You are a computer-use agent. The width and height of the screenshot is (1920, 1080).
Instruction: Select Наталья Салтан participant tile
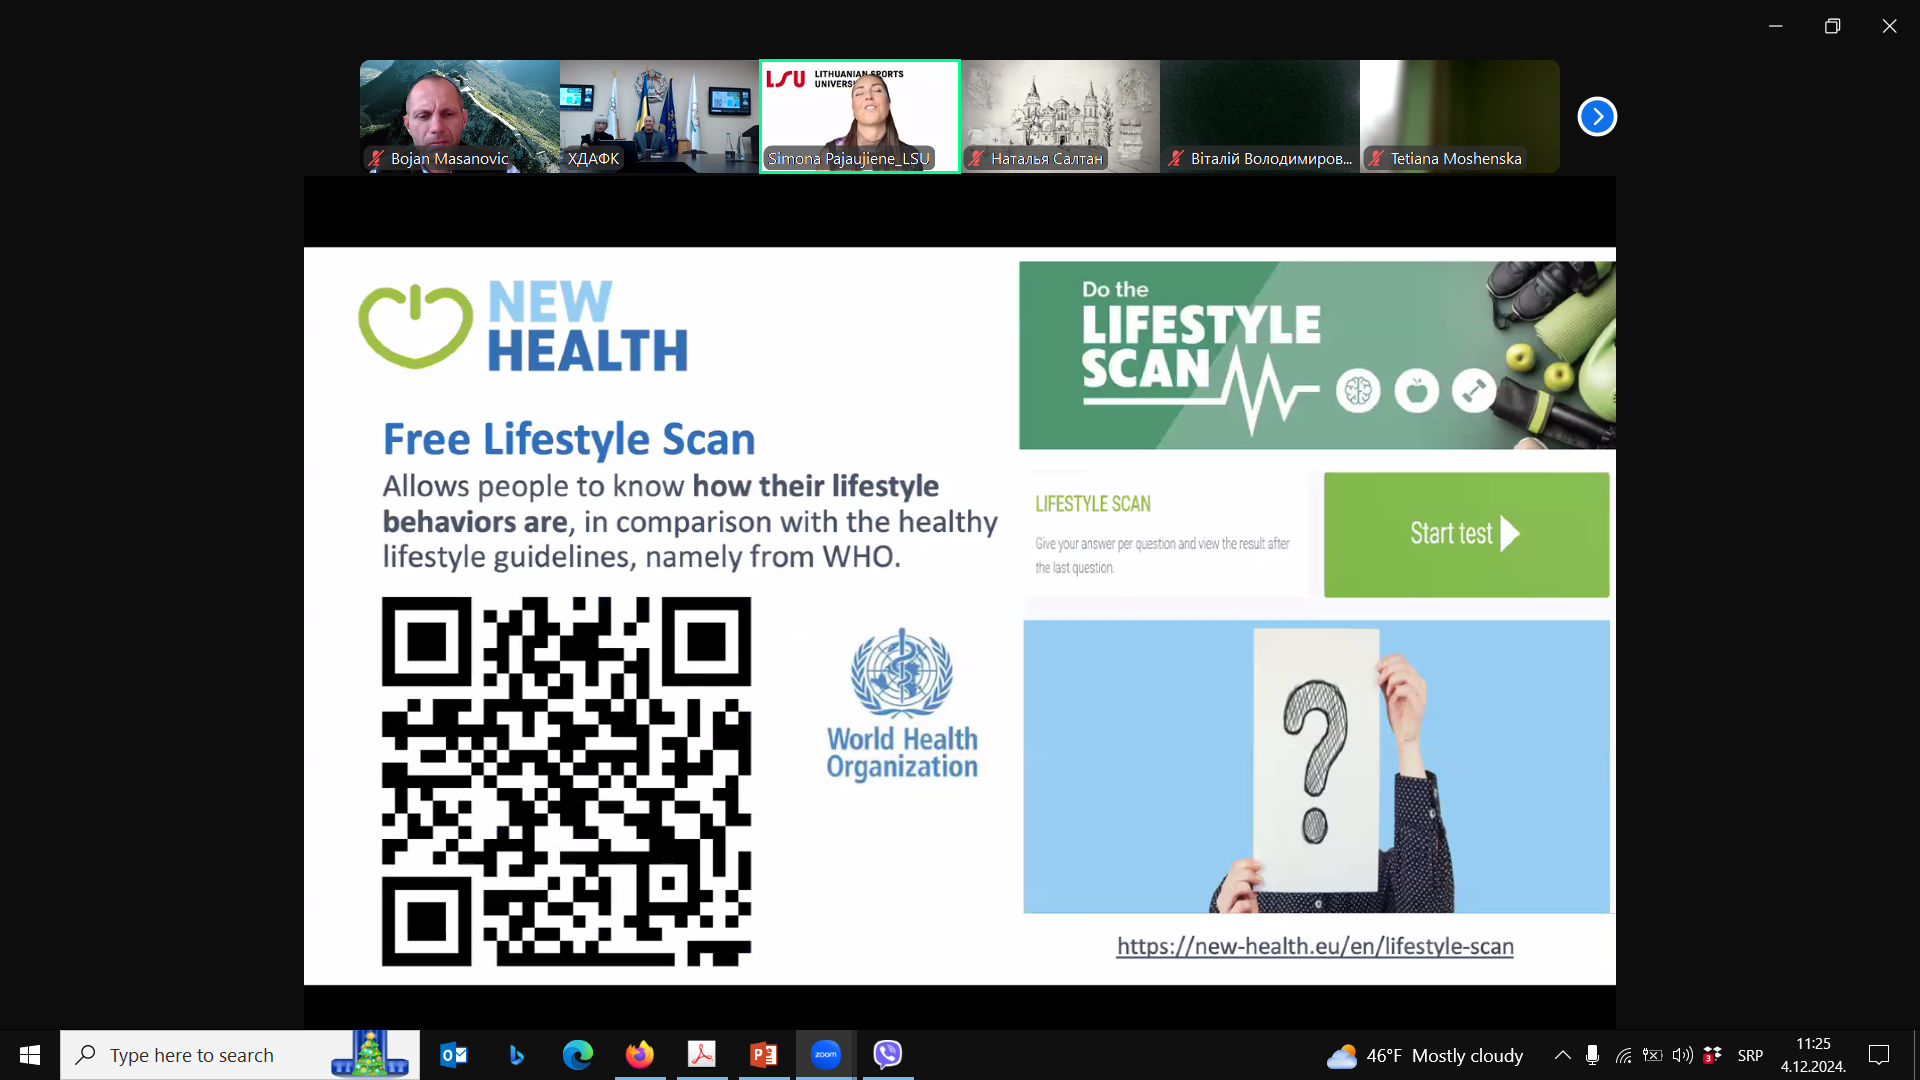1060,116
